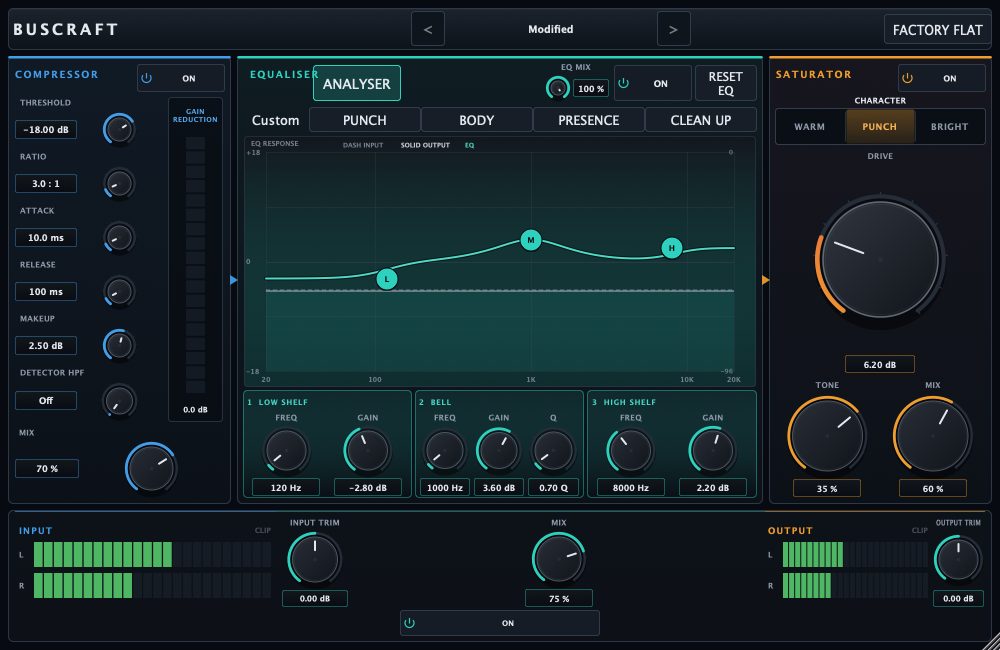The height and width of the screenshot is (650, 1000).
Task: Click the Detector HPF knob
Action: (119, 401)
